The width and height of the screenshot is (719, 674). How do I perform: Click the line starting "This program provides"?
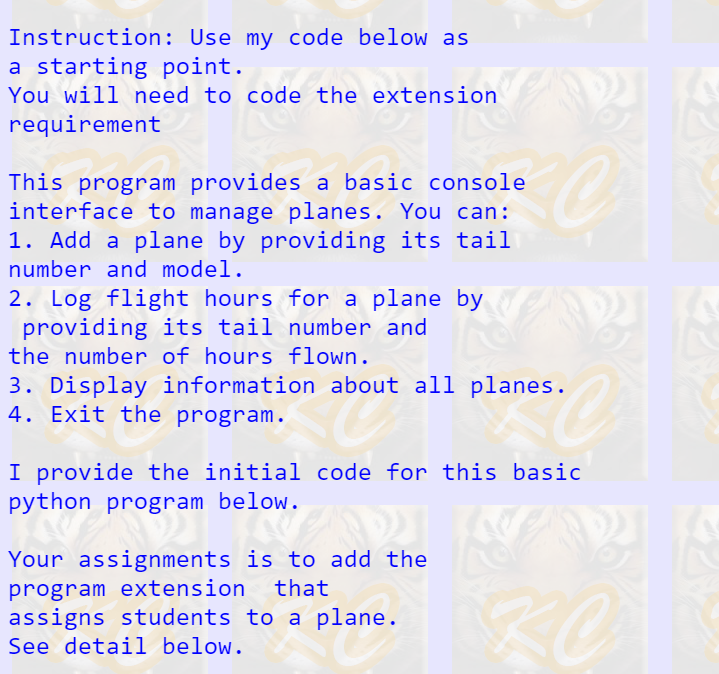click(266, 183)
